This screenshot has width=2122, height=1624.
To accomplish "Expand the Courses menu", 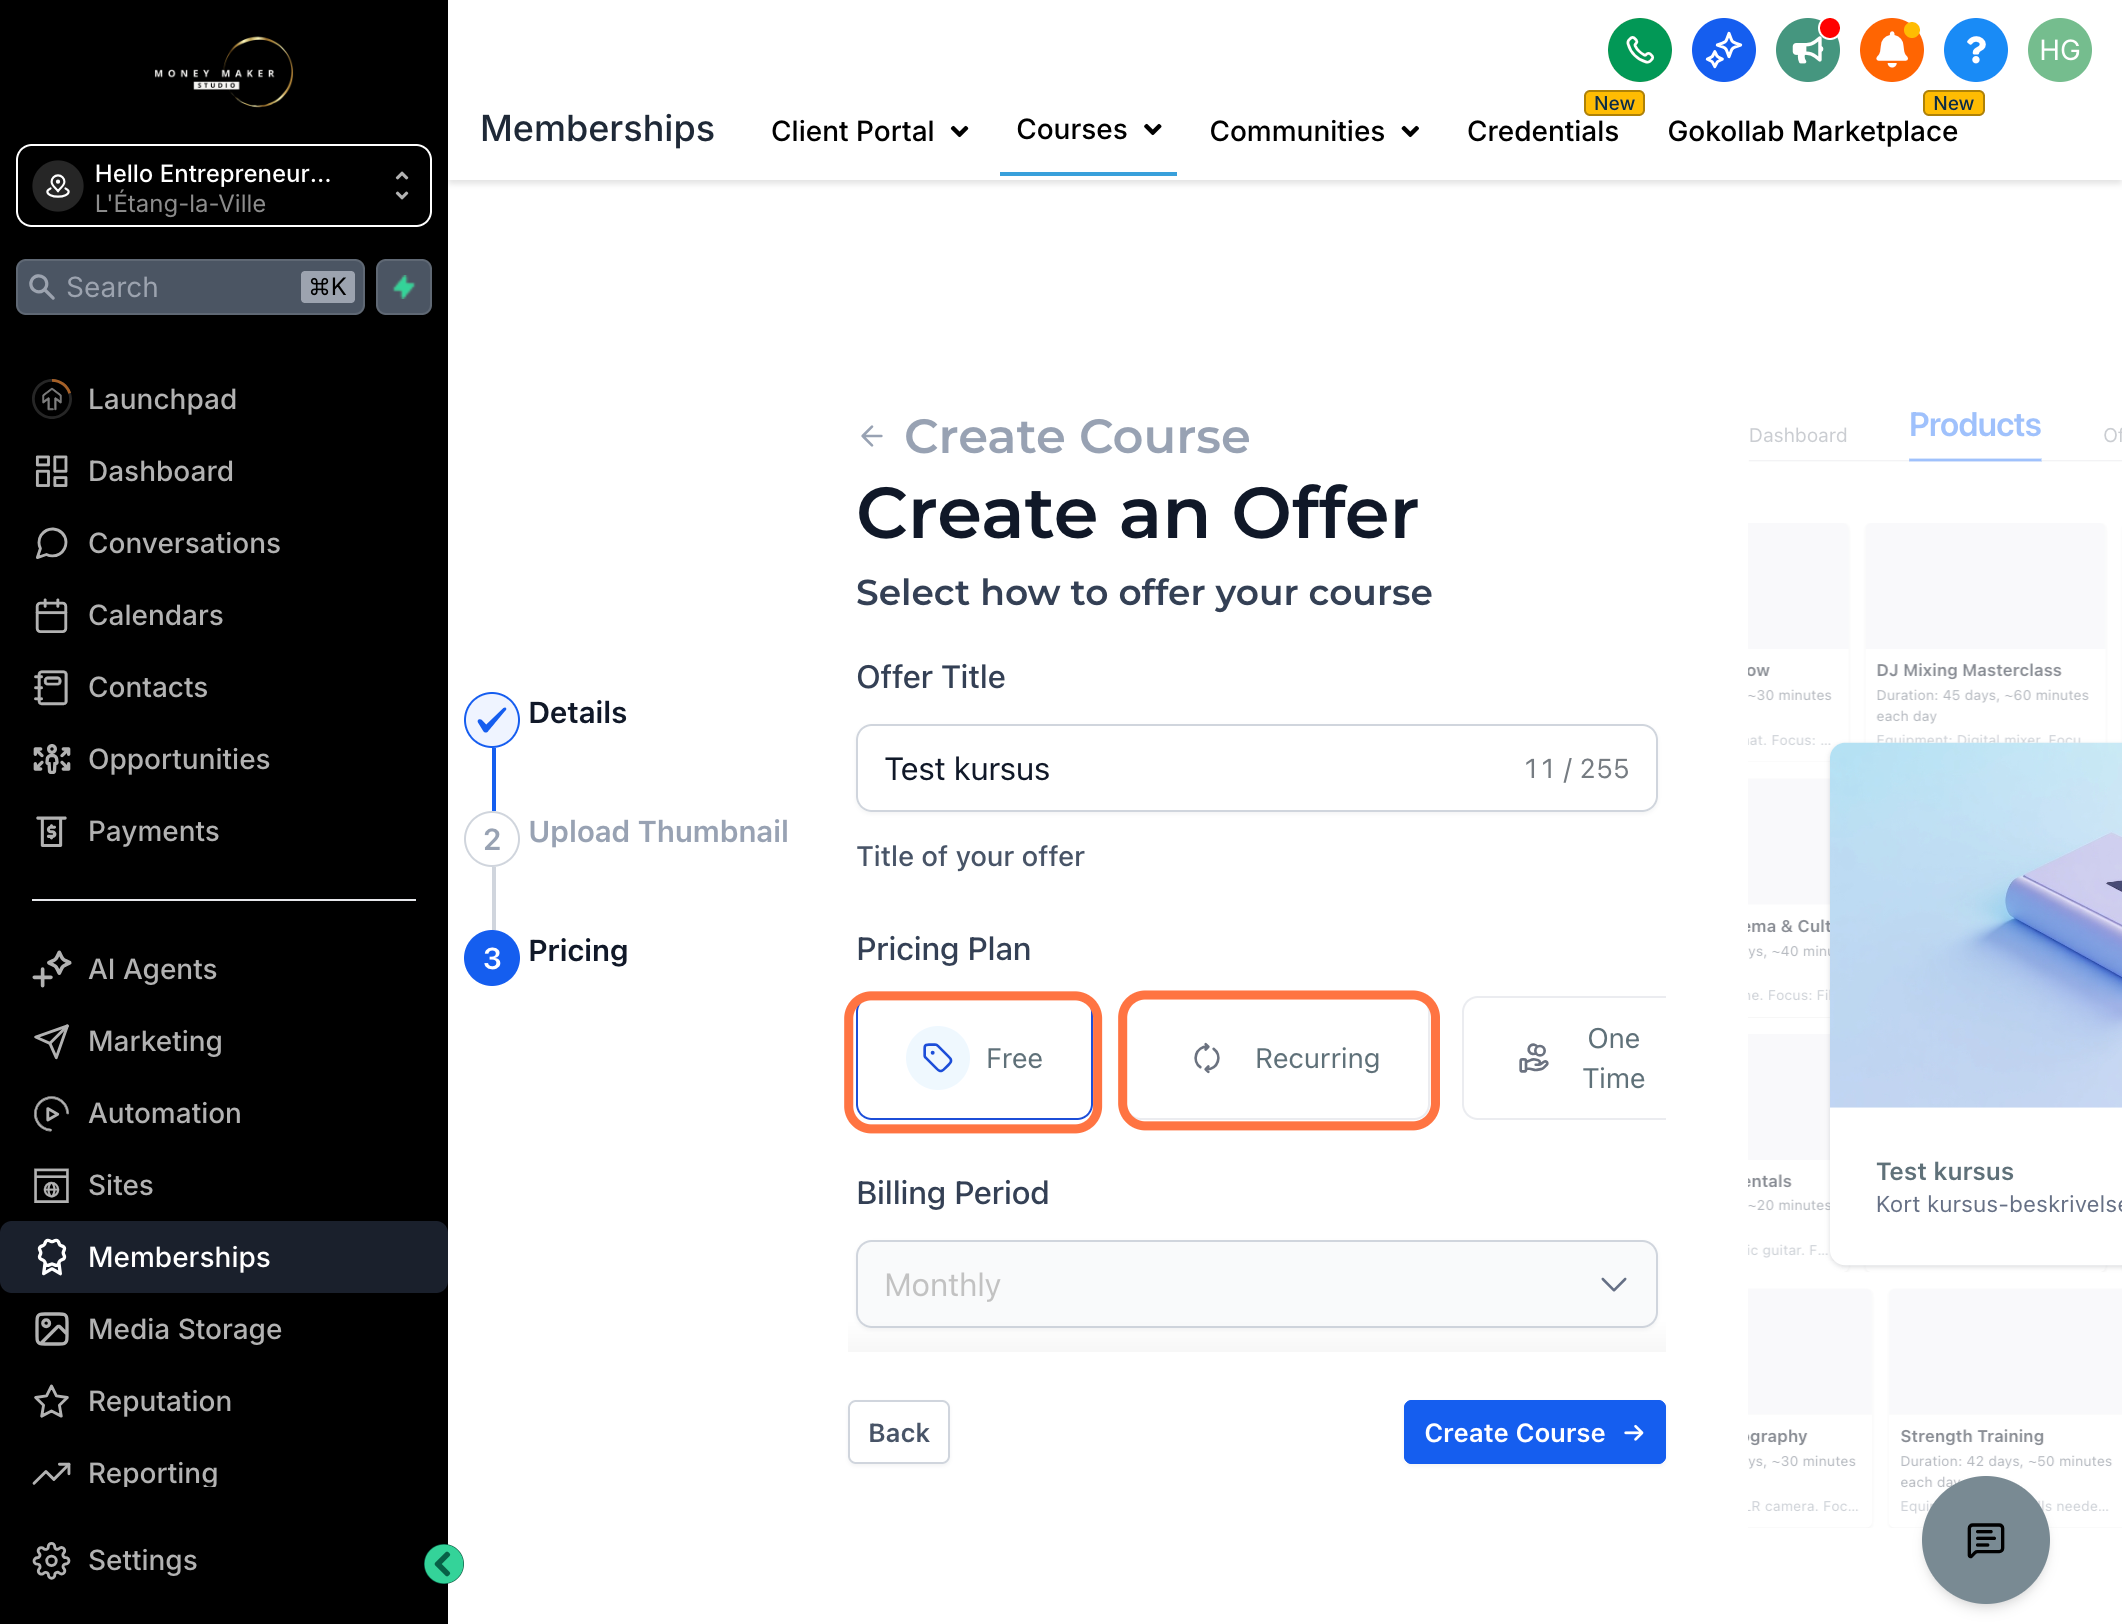I will click(x=1088, y=130).
